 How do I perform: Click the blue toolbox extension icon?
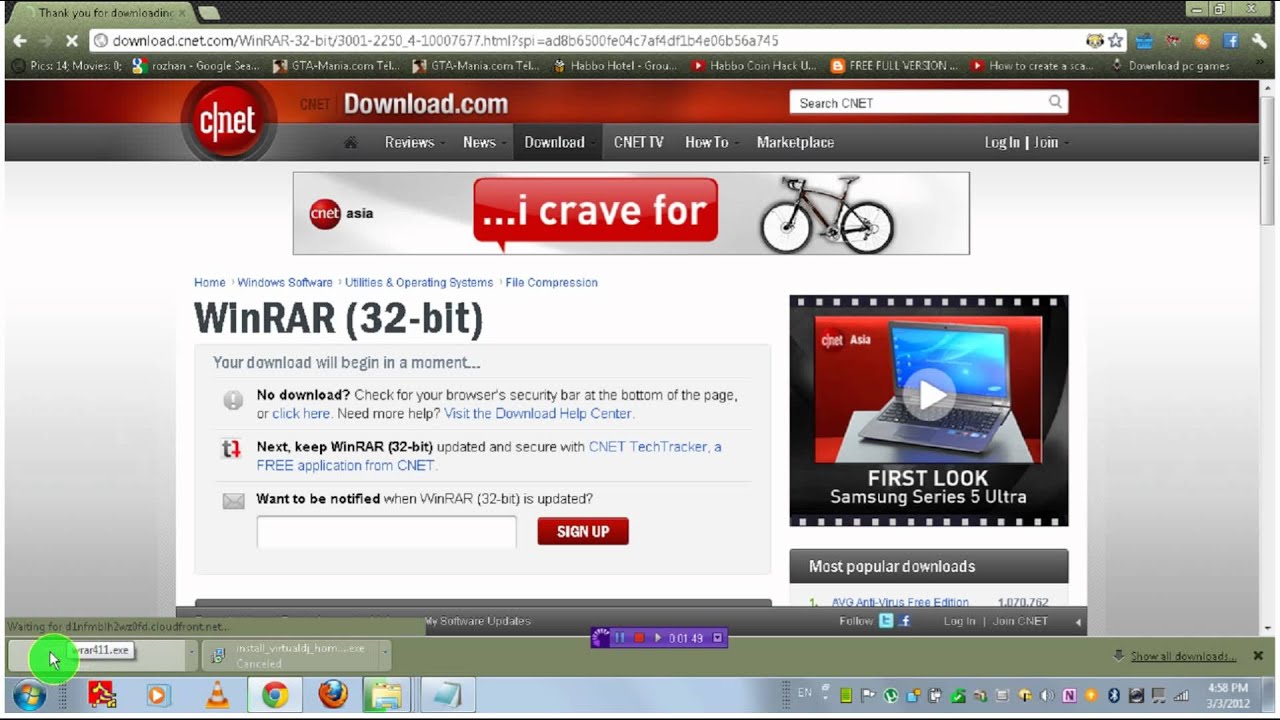click(x=1145, y=41)
